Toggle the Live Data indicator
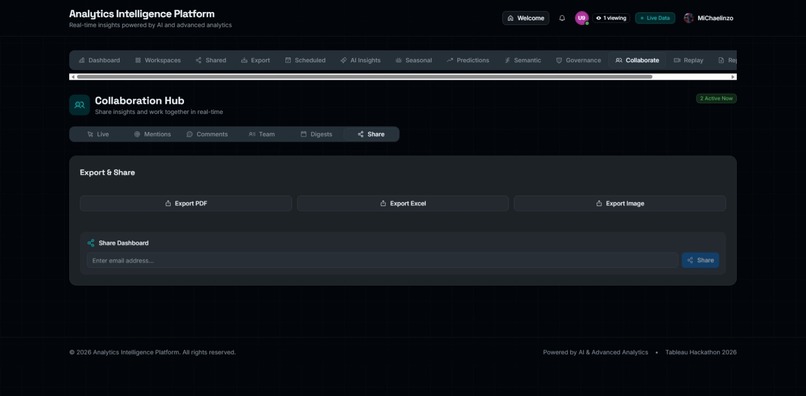 tap(655, 18)
